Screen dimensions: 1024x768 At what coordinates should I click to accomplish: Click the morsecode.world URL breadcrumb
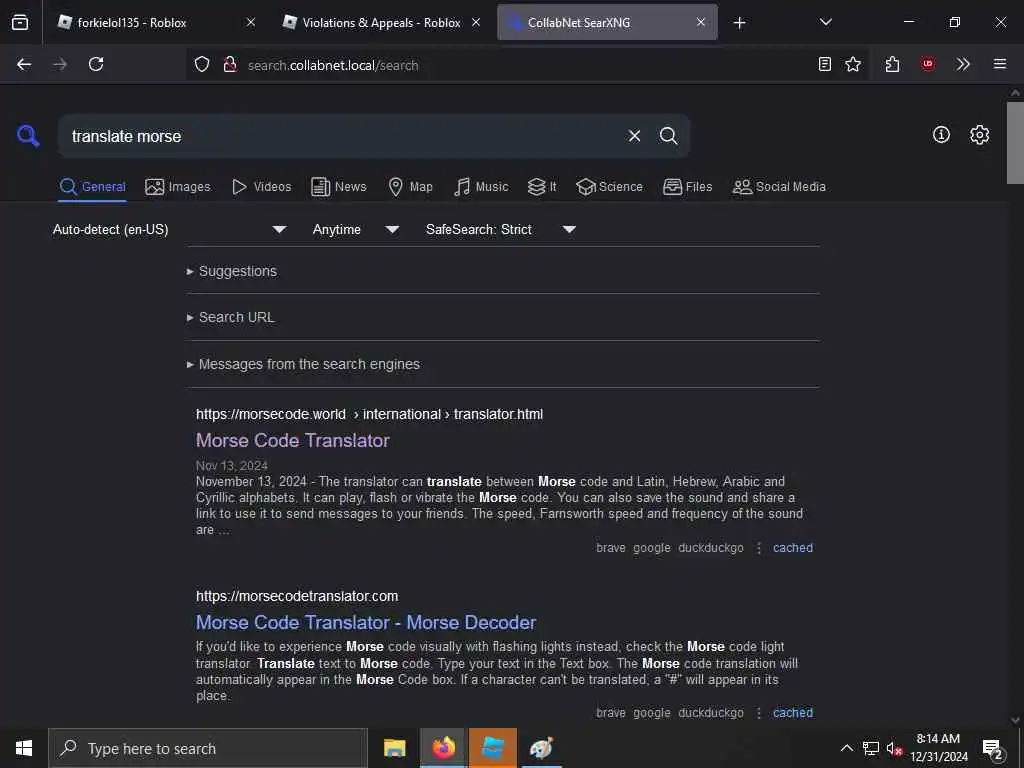pos(370,414)
